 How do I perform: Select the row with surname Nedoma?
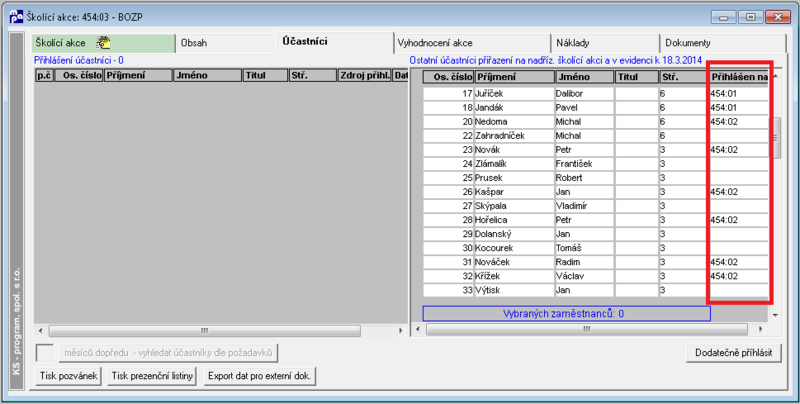point(595,122)
